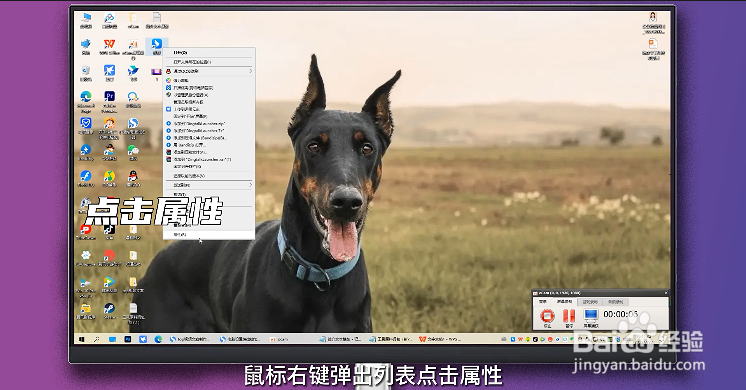Screen dimensions: 746x390
Task: Choose 属性 (Properties) in the context menu
Action: (208, 235)
